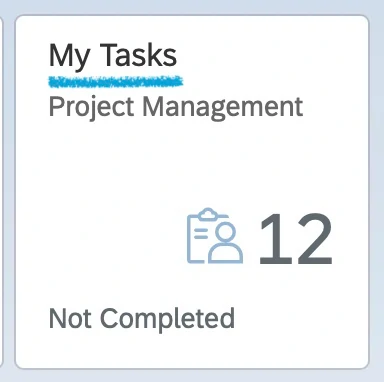This screenshot has height=382, width=384.
Task: Click the Not Completed status label
Action: pos(142,319)
